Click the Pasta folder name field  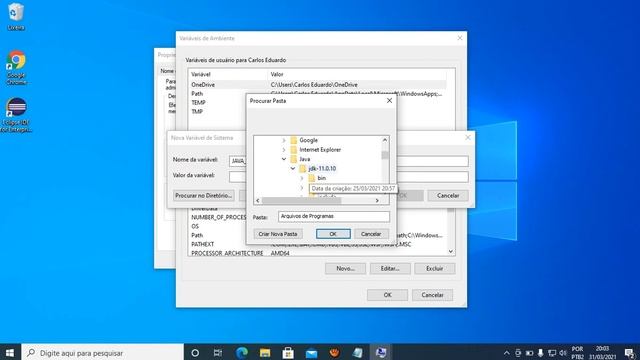(334, 216)
